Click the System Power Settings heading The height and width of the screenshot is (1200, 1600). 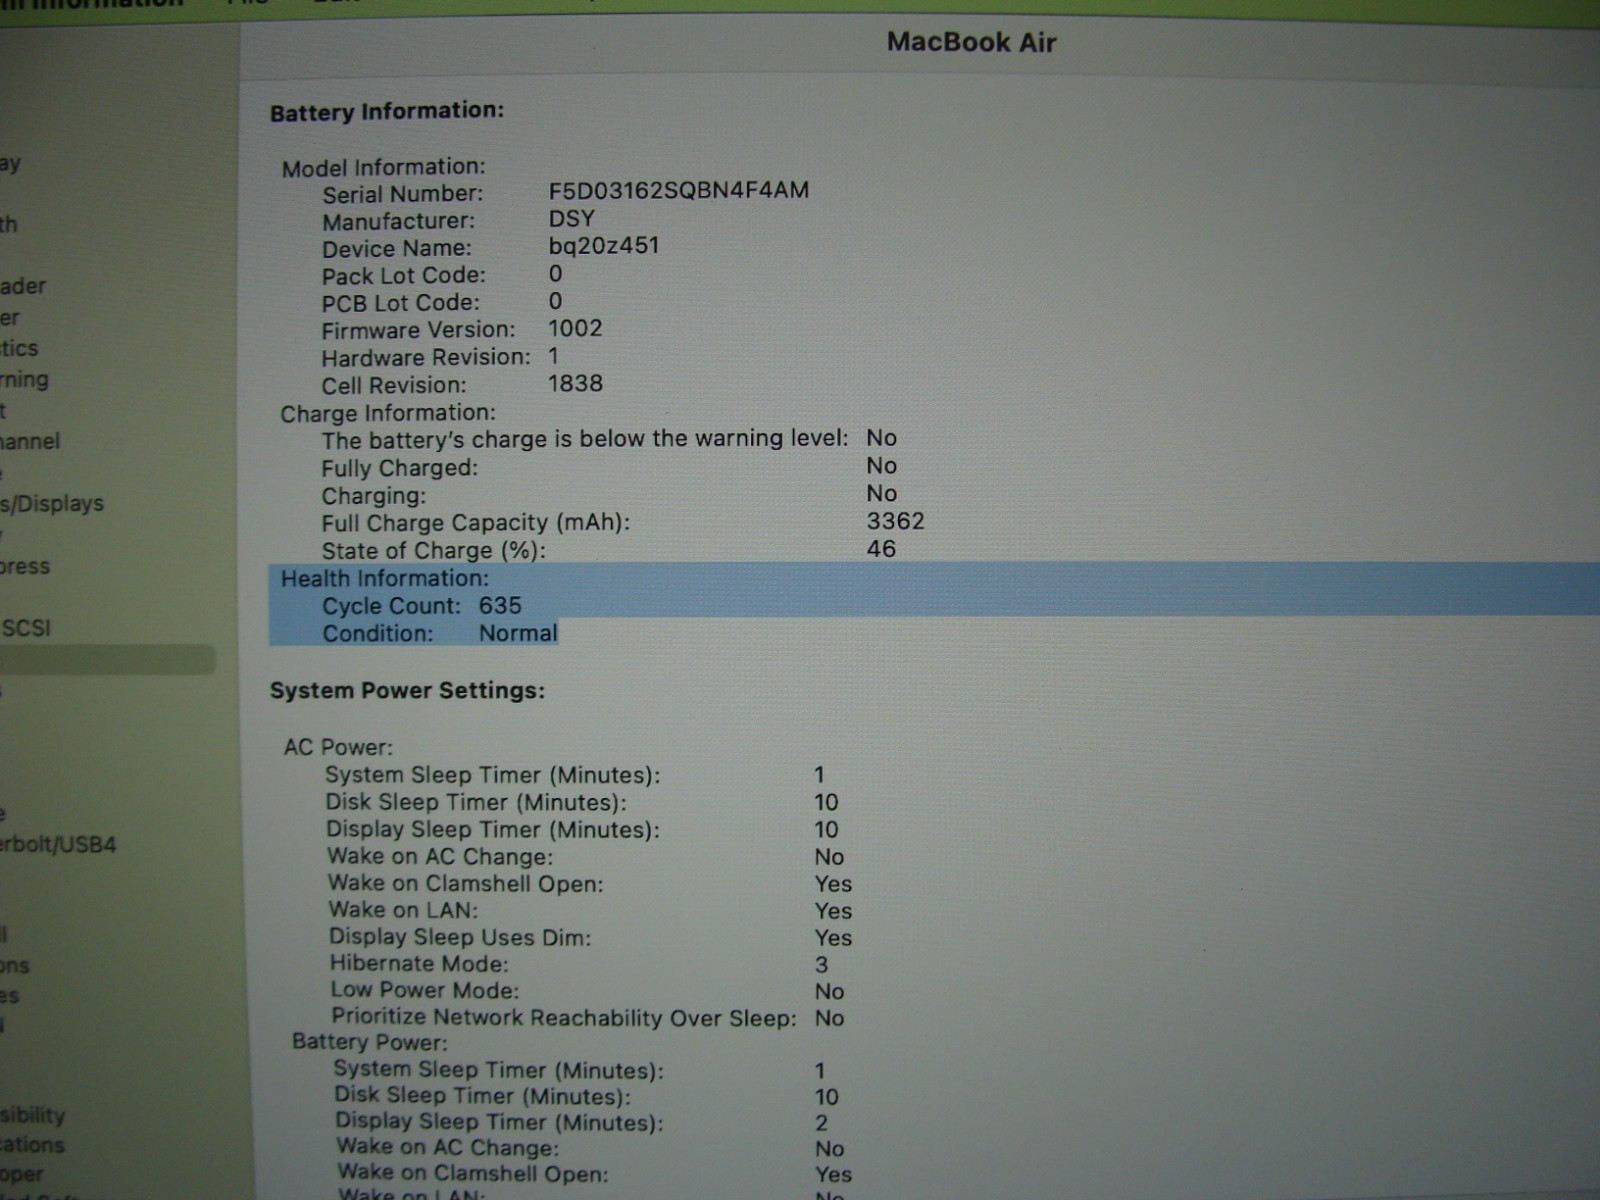(x=407, y=691)
